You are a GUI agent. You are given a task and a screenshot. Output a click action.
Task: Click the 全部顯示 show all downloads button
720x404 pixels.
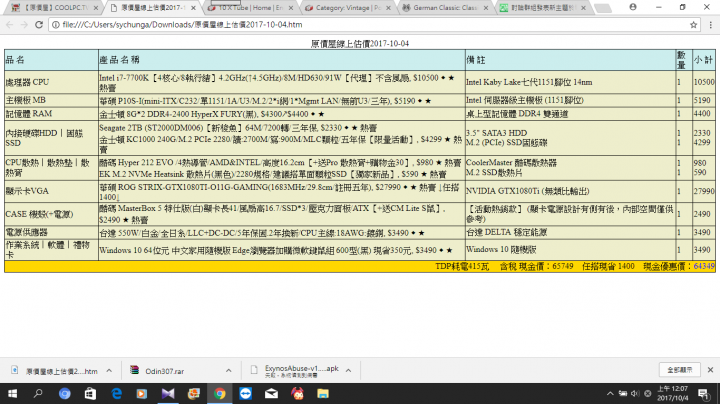[680, 370]
